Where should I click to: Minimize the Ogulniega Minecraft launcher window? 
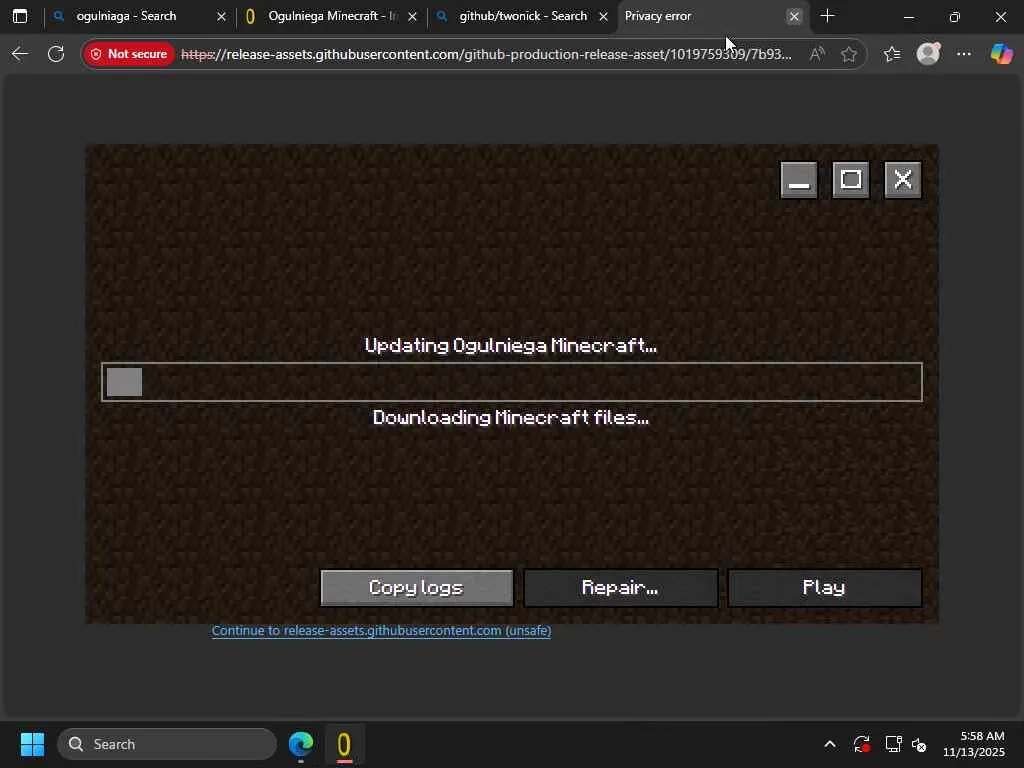[x=799, y=180]
